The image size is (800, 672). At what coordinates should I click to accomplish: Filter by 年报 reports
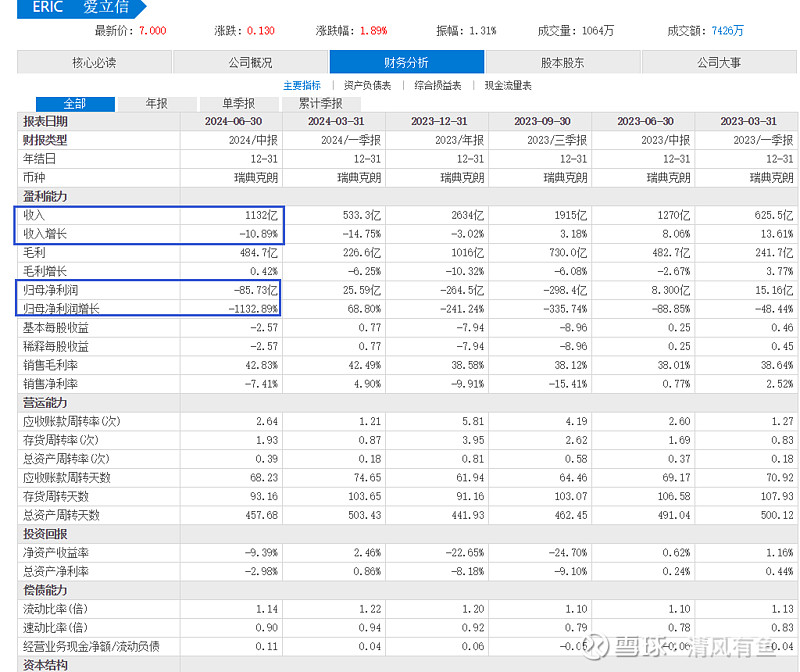coord(157,104)
